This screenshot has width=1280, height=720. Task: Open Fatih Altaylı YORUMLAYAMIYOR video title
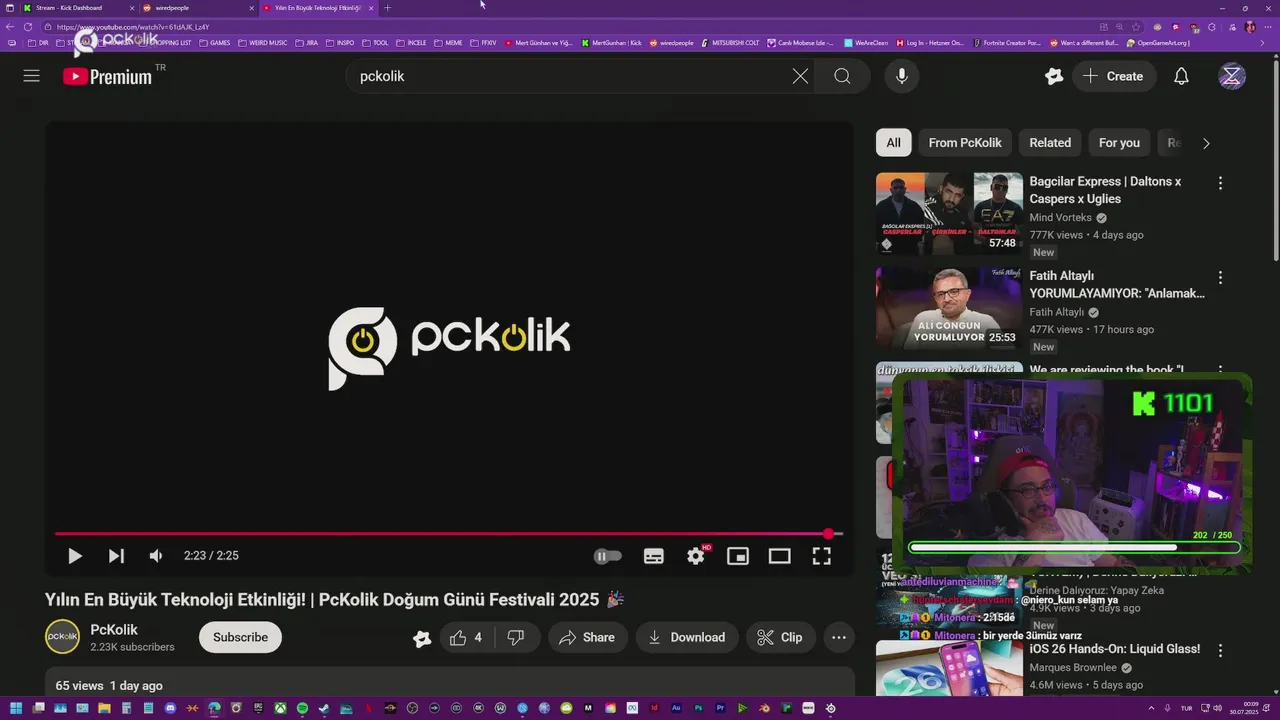point(1117,284)
